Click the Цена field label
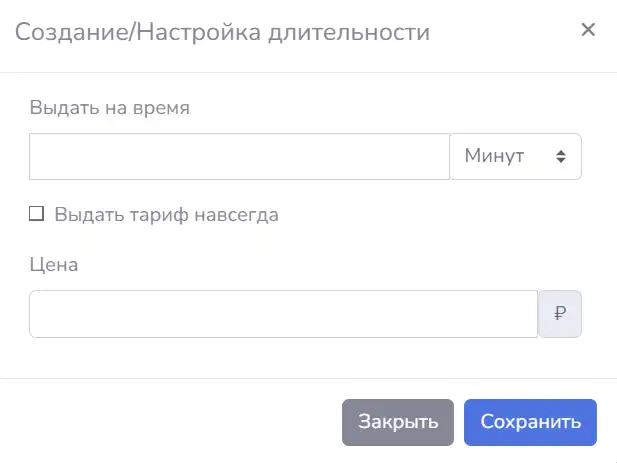The image size is (617, 463). (x=54, y=265)
